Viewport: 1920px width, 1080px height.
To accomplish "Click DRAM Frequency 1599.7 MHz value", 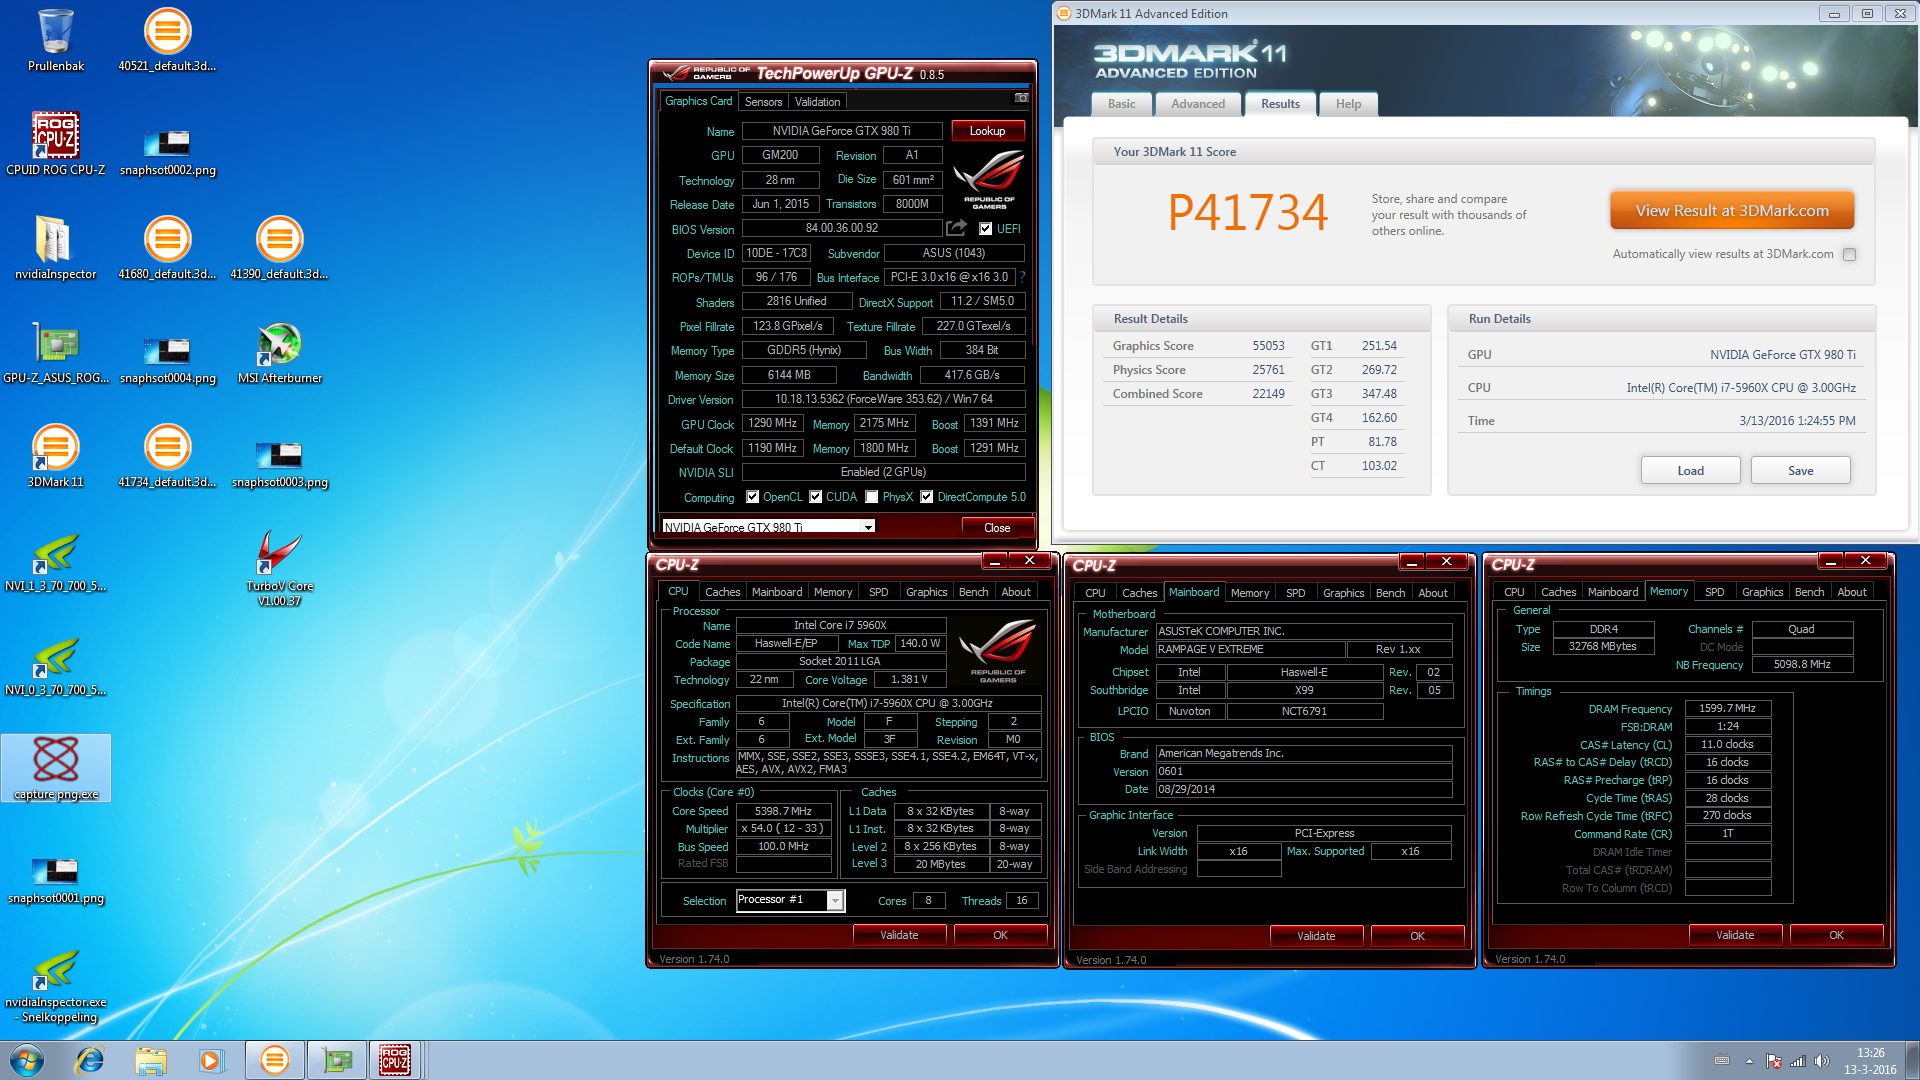I will click(1728, 708).
